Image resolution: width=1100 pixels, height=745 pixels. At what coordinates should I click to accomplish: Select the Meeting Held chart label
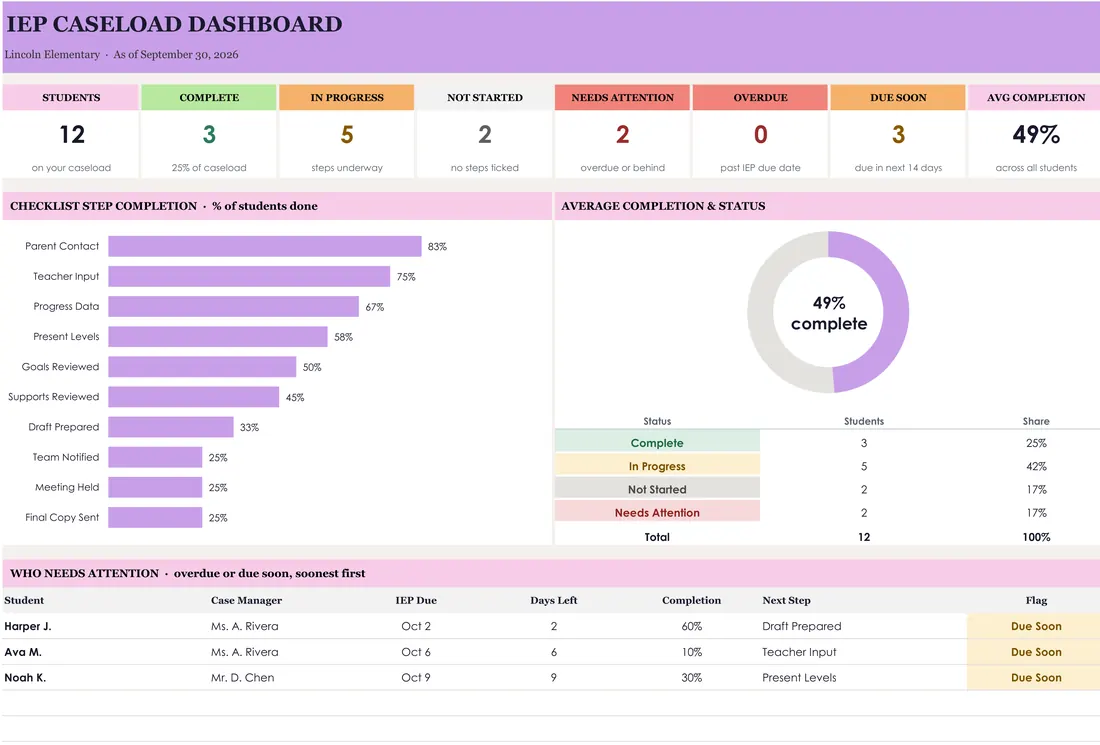pyautogui.click(x=67, y=488)
